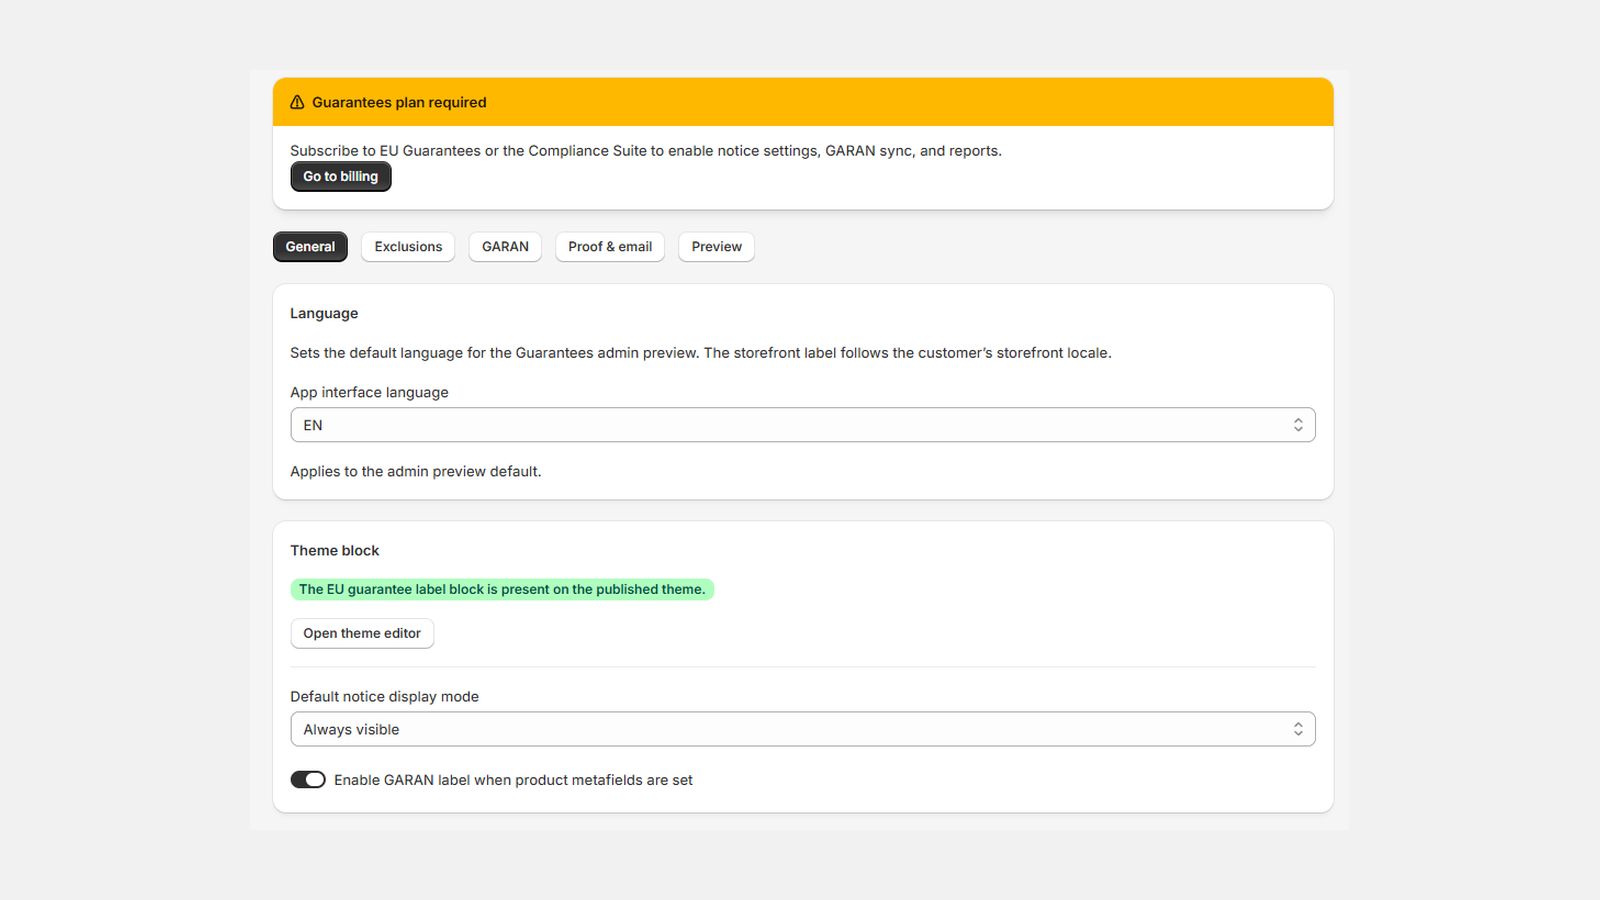The height and width of the screenshot is (900, 1600).
Task: Switch to Proof & email tab
Action: (x=610, y=247)
